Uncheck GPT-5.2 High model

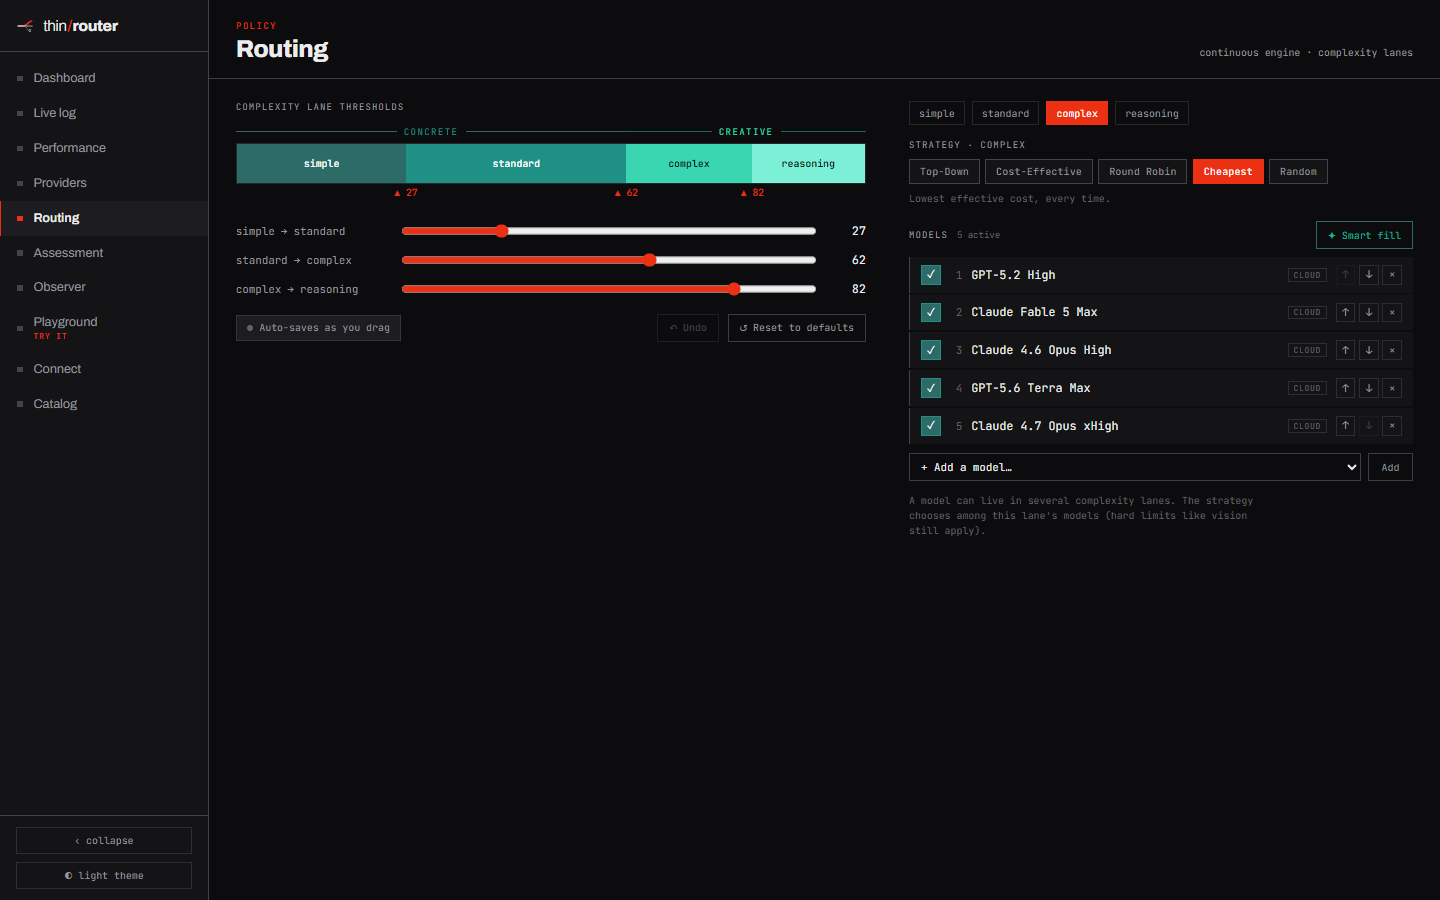[931, 275]
